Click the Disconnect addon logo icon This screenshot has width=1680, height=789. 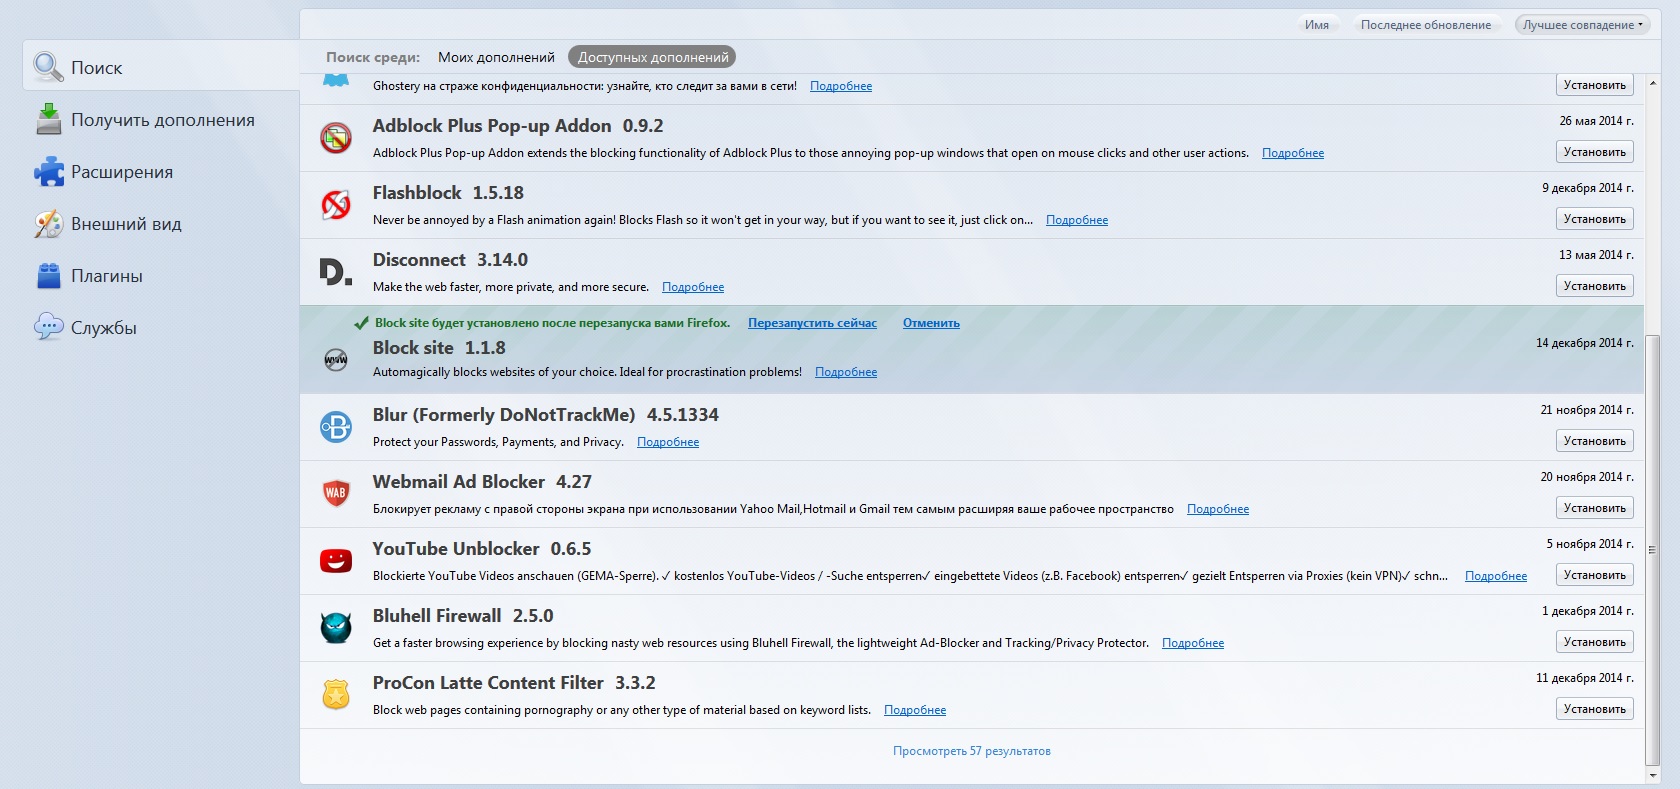click(x=336, y=272)
